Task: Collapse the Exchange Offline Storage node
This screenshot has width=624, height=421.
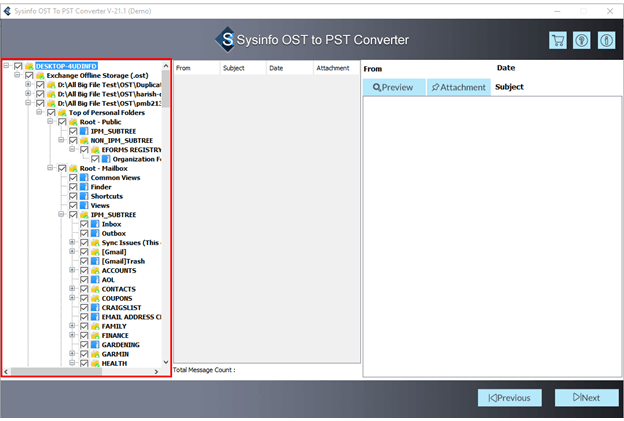Action: (17, 74)
